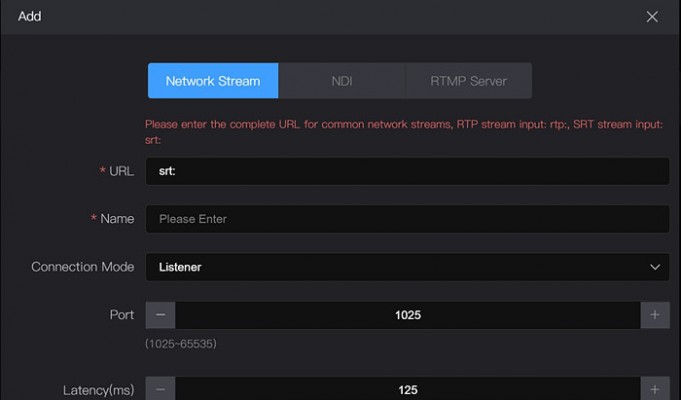Click the Latency value 125 field
The height and width of the screenshot is (400, 681).
click(407, 389)
